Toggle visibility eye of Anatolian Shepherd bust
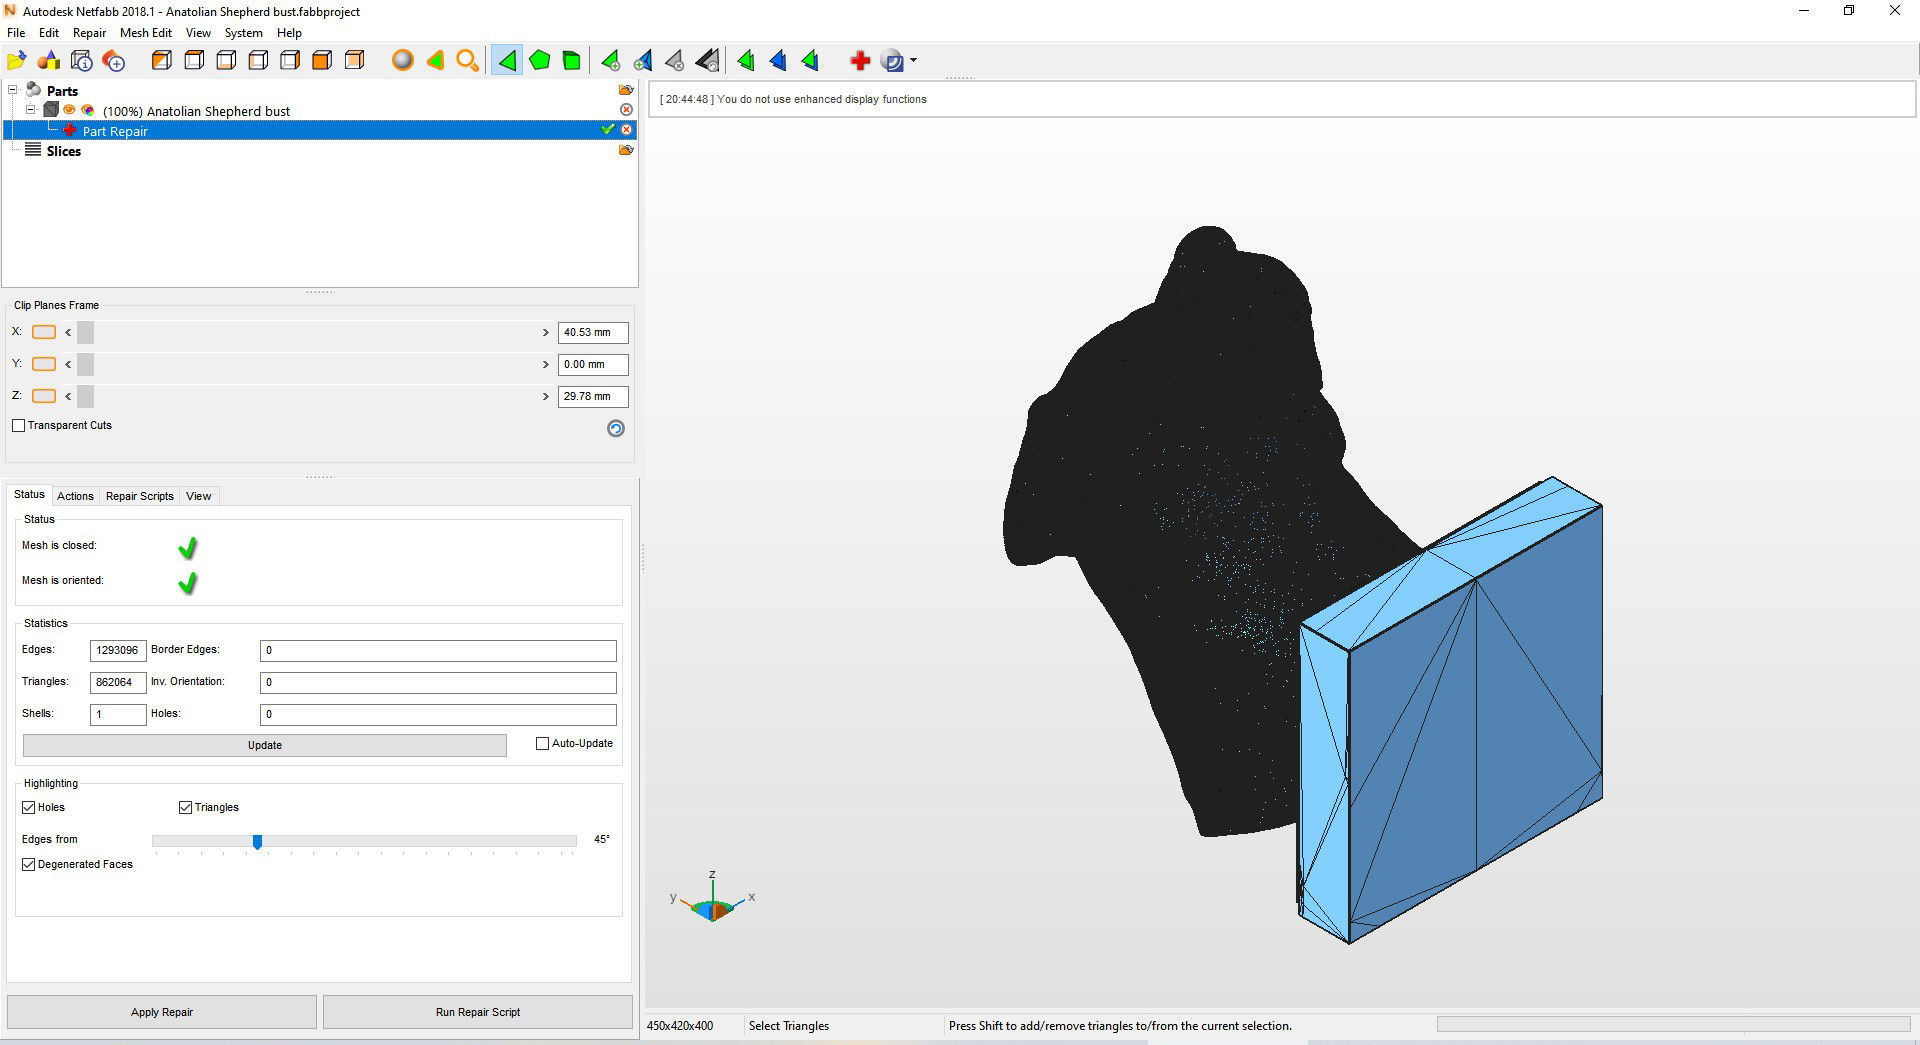 (x=70, y=110)
